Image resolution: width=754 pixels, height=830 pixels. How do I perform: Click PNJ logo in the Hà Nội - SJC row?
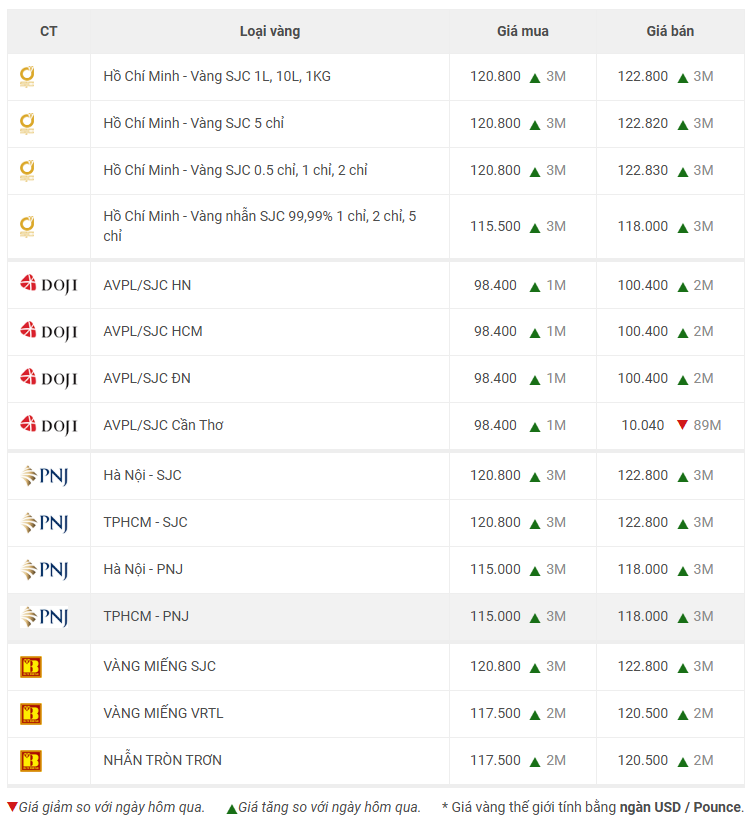pyautogui.click(x=44, y=475)
